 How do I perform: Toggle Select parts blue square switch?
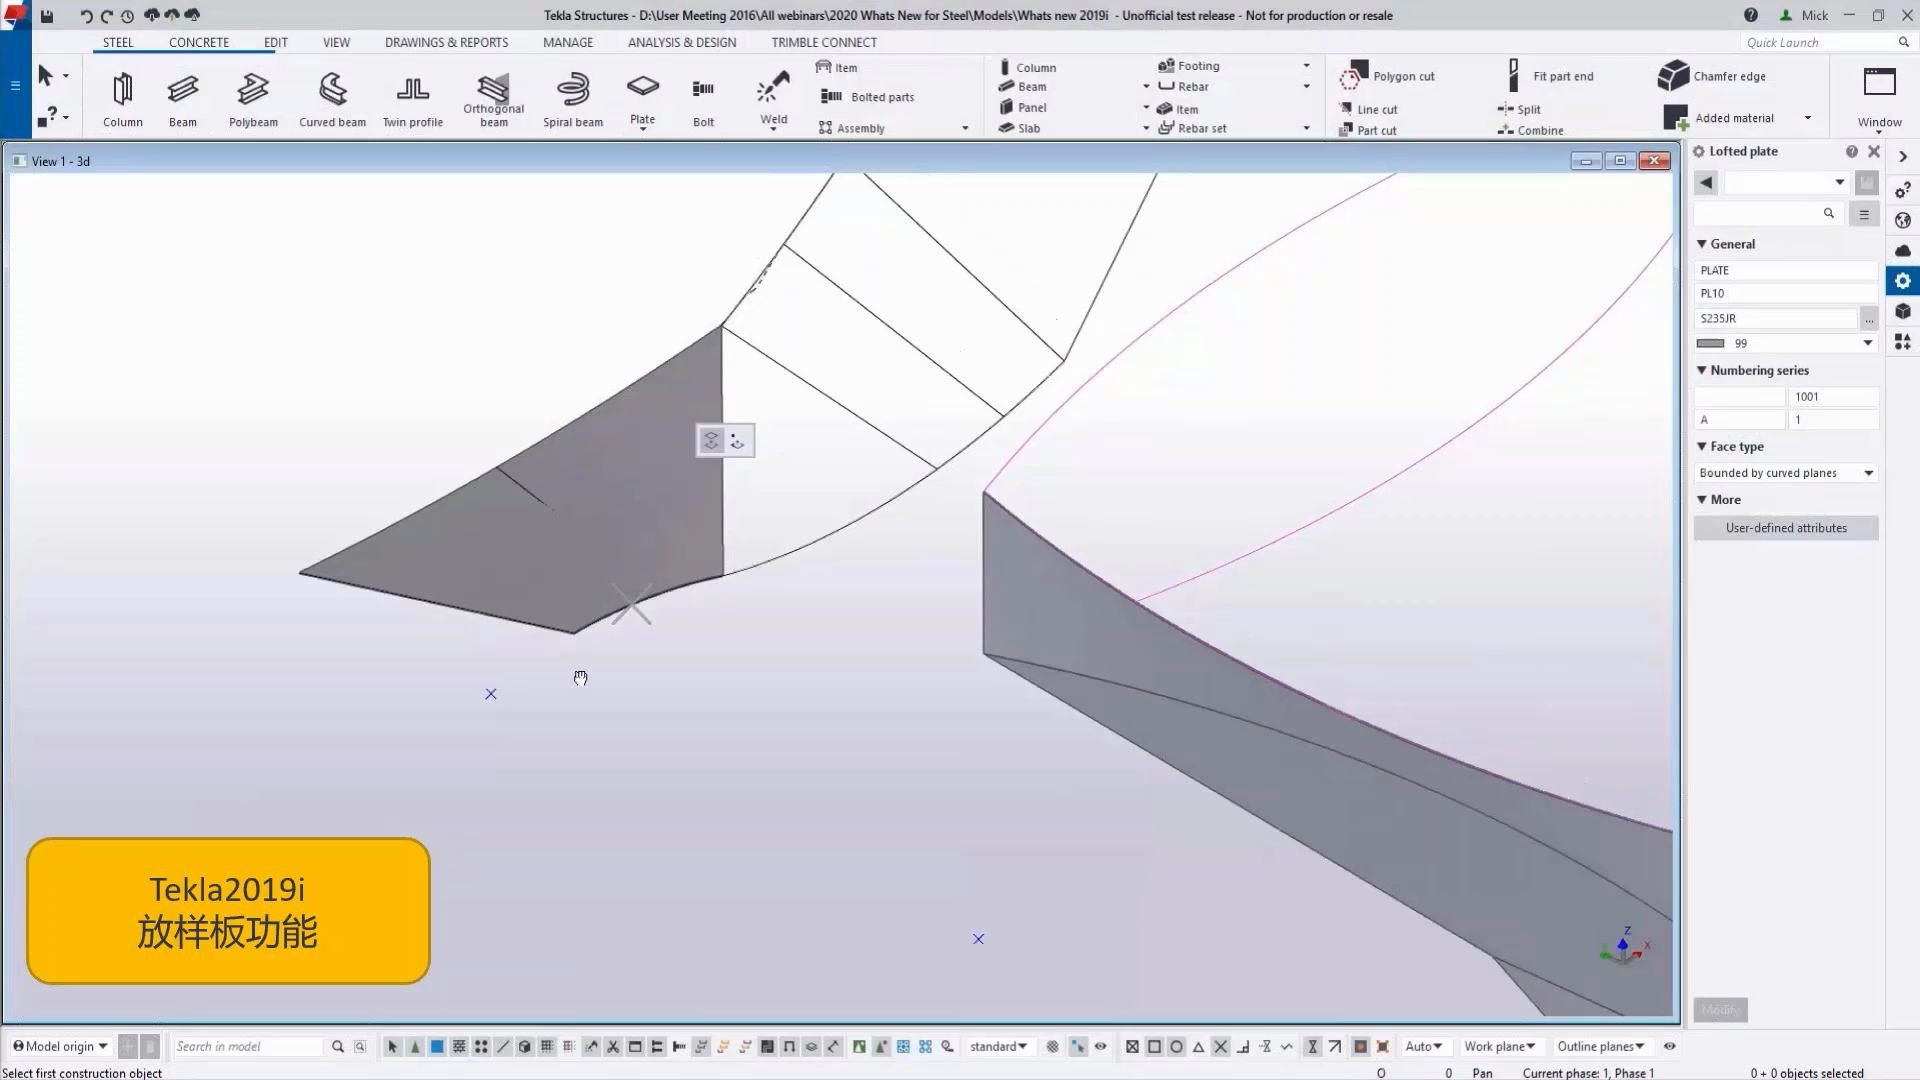[437, 1046]
